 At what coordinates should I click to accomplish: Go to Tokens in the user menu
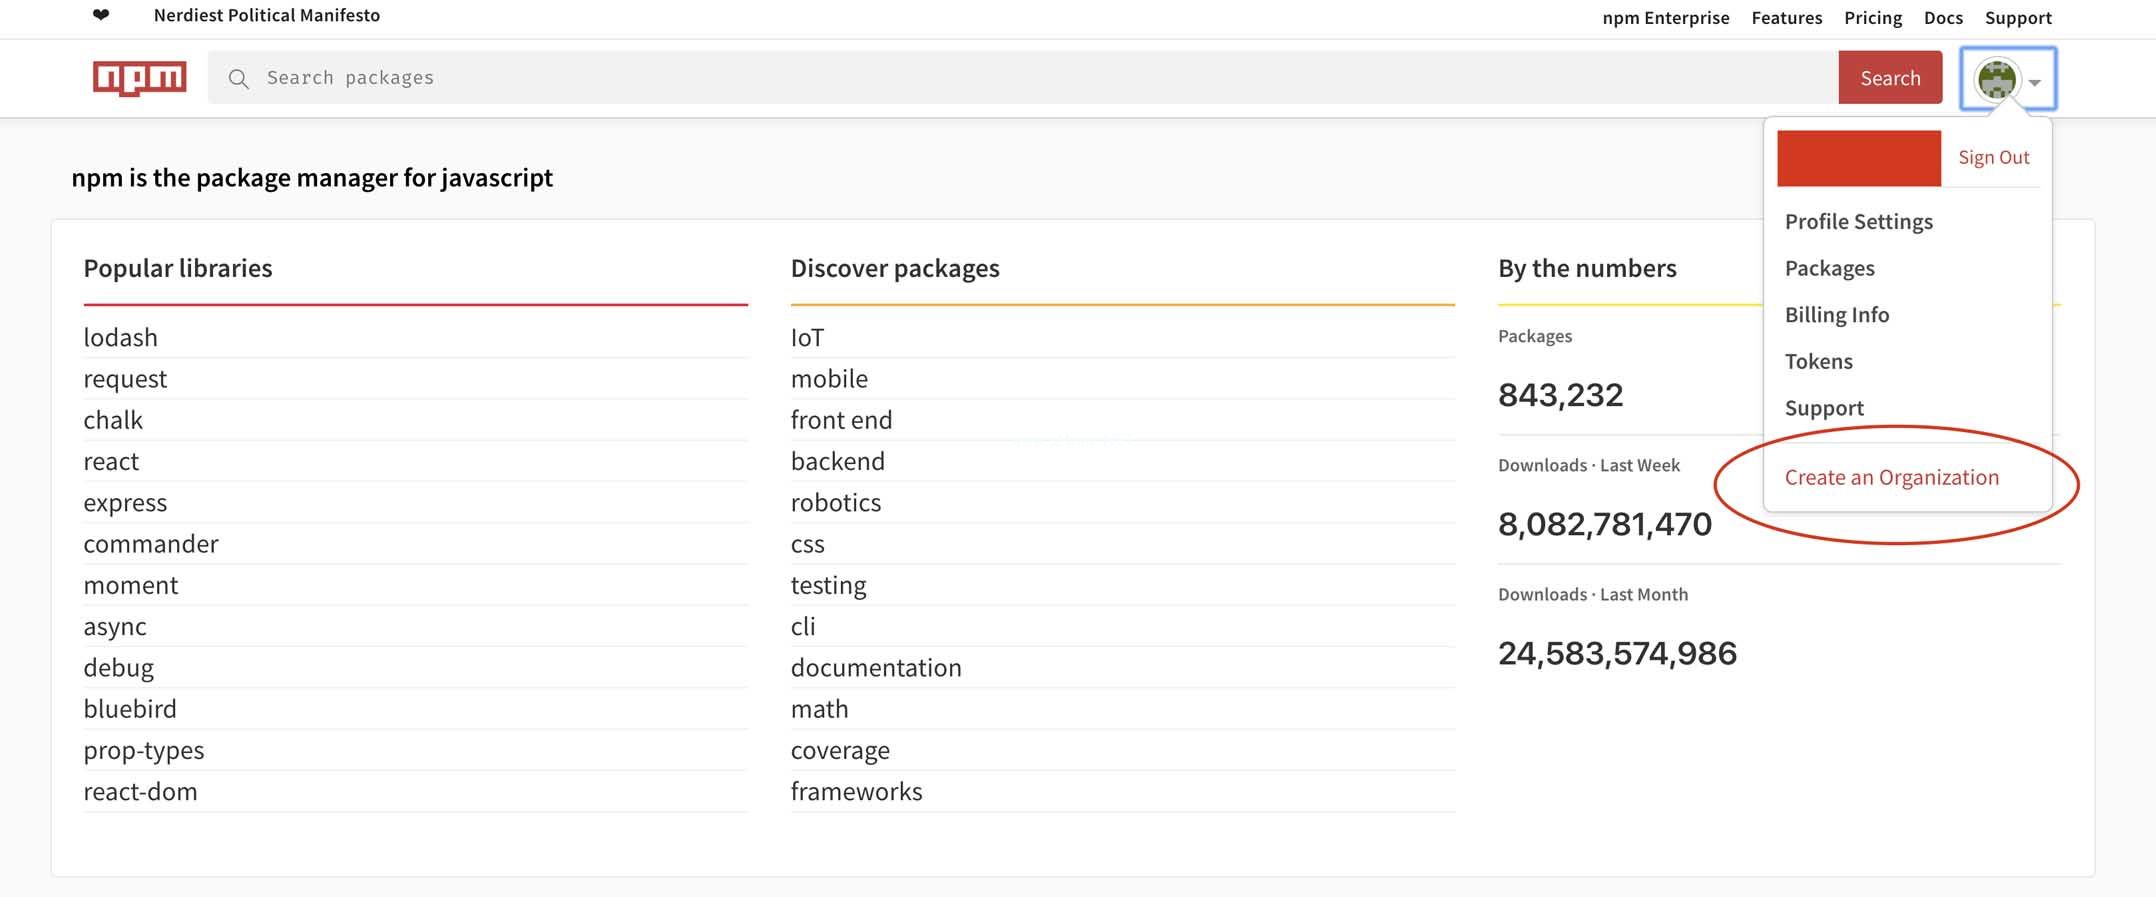(x=1818, y=361)
